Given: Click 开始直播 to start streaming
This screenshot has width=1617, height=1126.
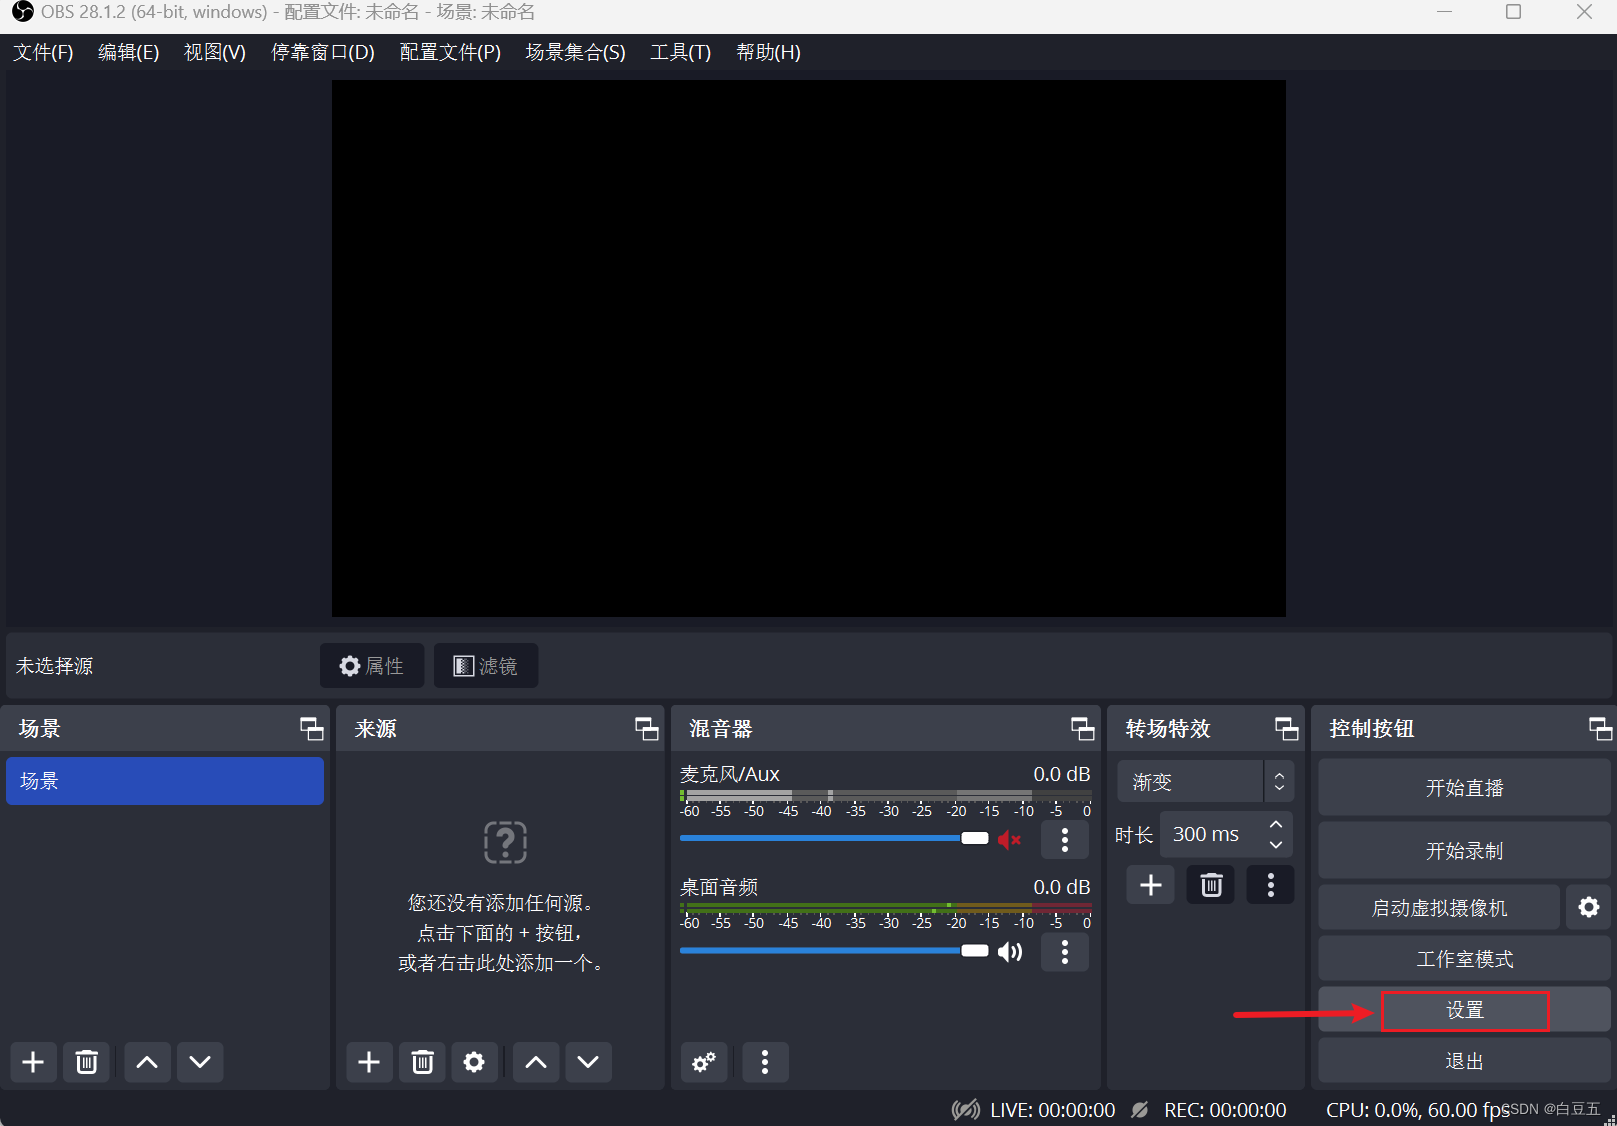Looking at the screenshot, I should click(x=1464, y=788).
